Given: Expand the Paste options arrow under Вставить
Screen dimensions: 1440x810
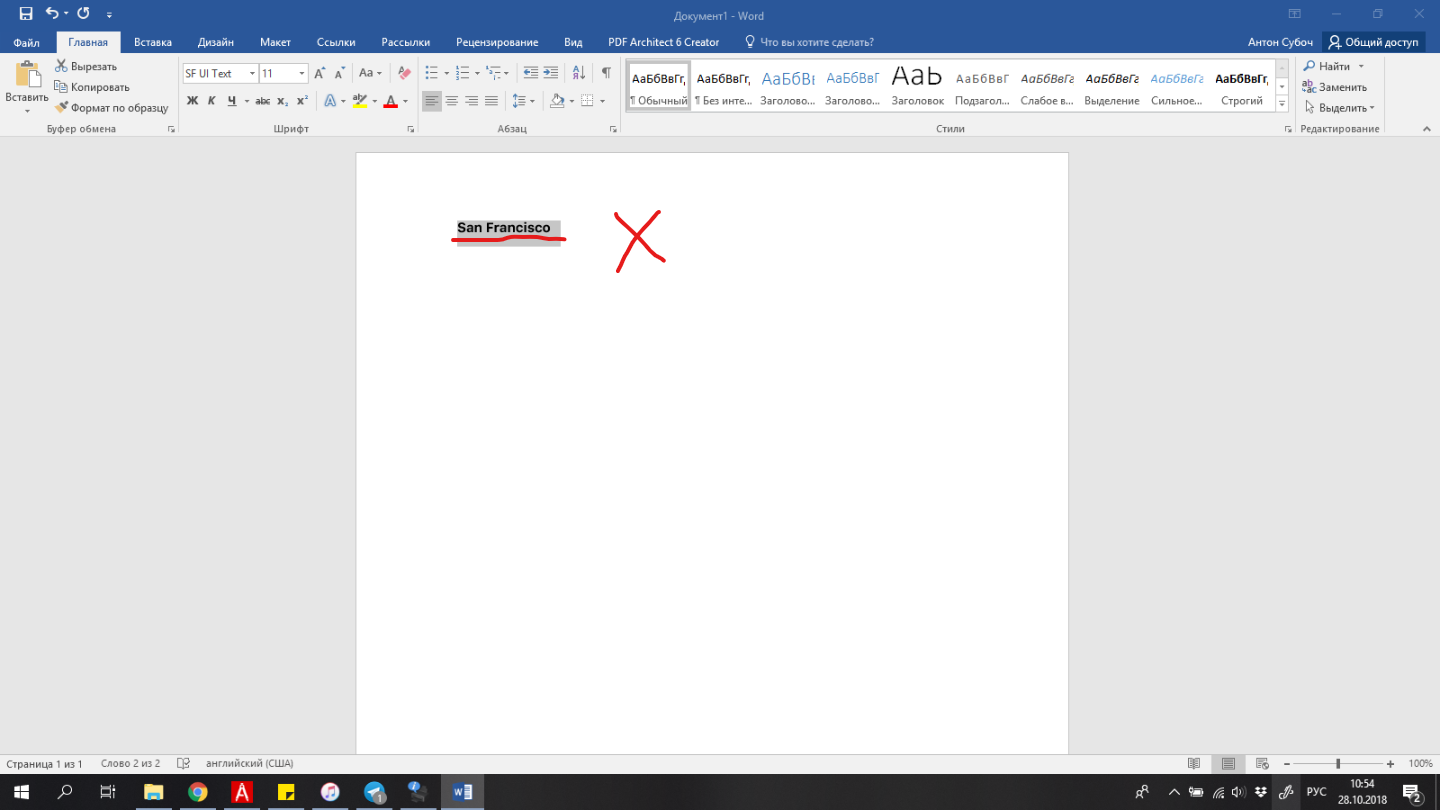Looking at the screenshot, I should point(27,110).
